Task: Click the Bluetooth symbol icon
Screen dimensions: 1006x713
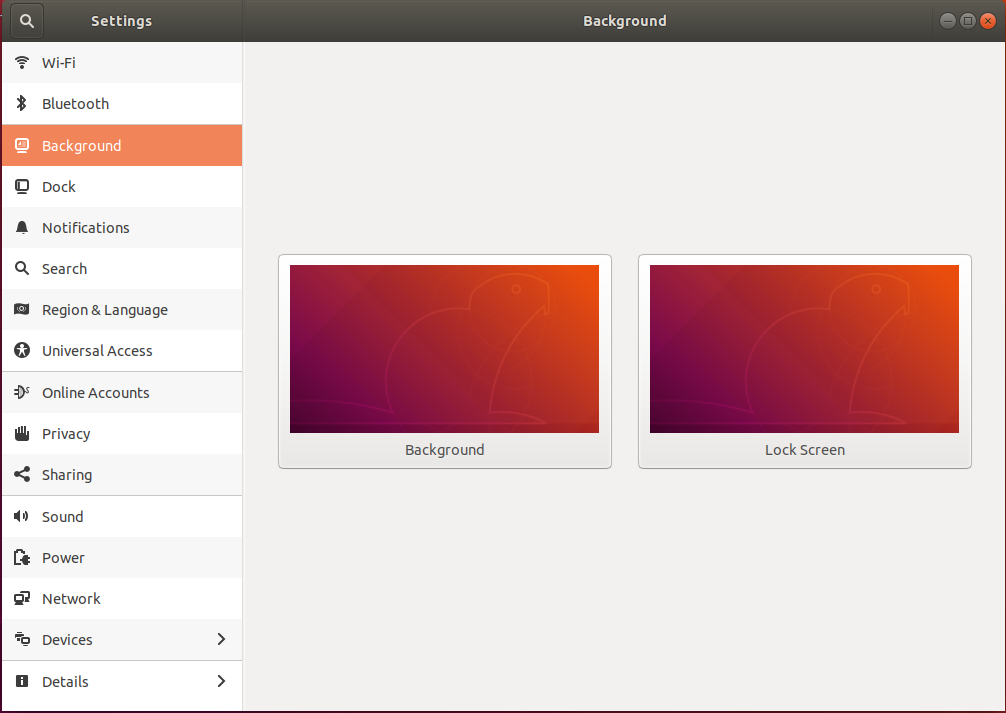Action: coord(22,103)
